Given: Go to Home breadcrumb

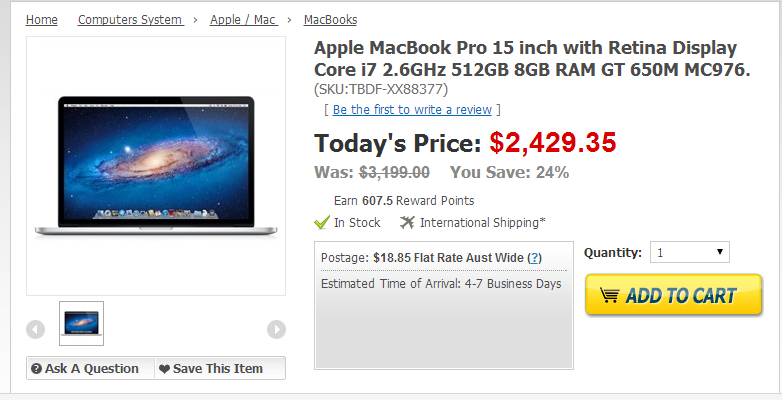Looking at the screenshot, I should pos(41,20).
